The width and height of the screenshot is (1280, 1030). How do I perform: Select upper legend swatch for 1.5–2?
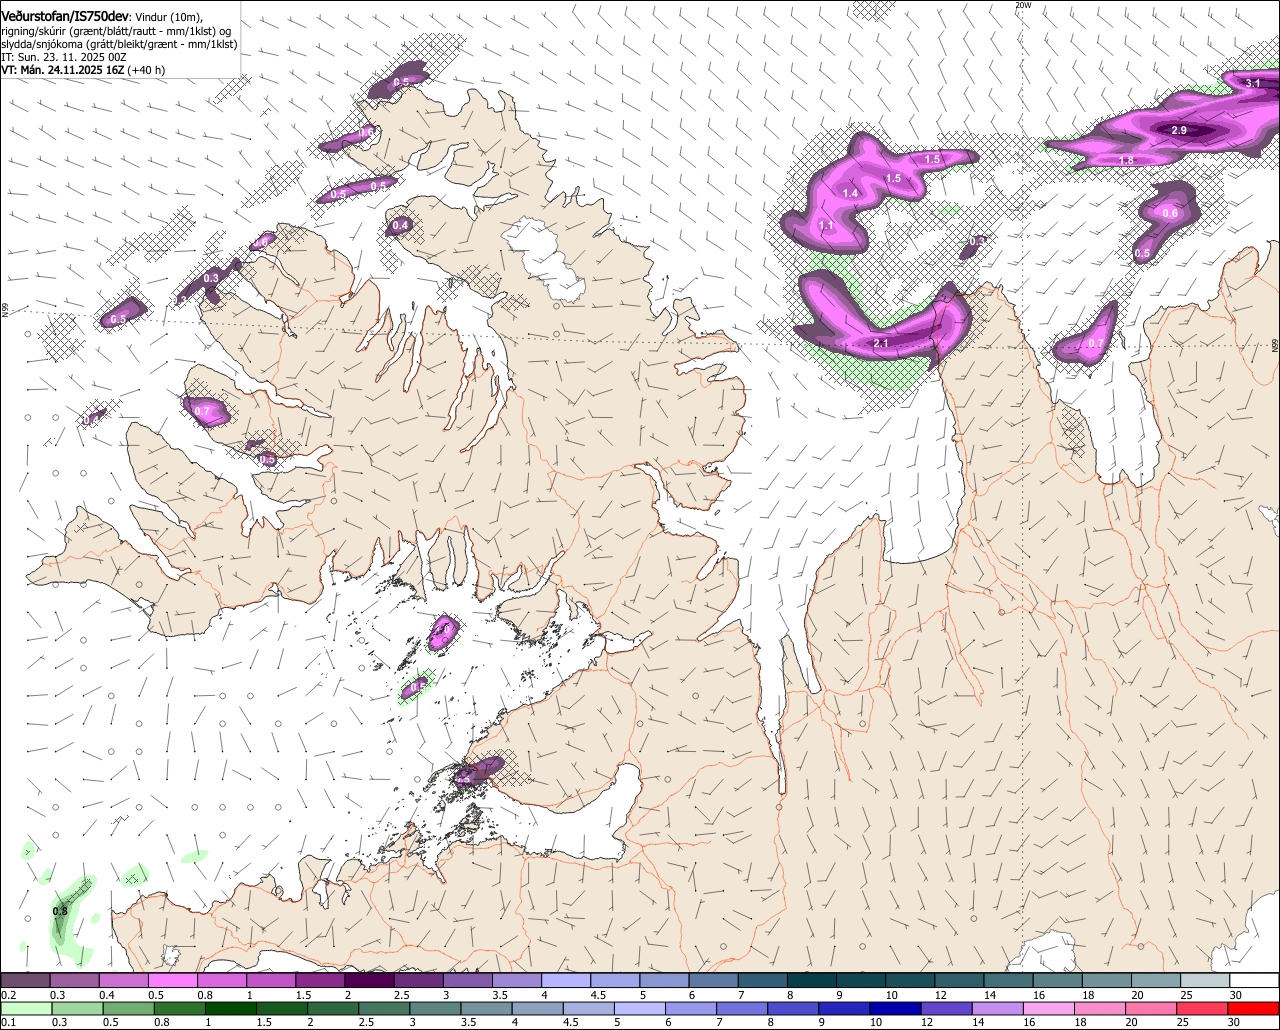(320, 981)
